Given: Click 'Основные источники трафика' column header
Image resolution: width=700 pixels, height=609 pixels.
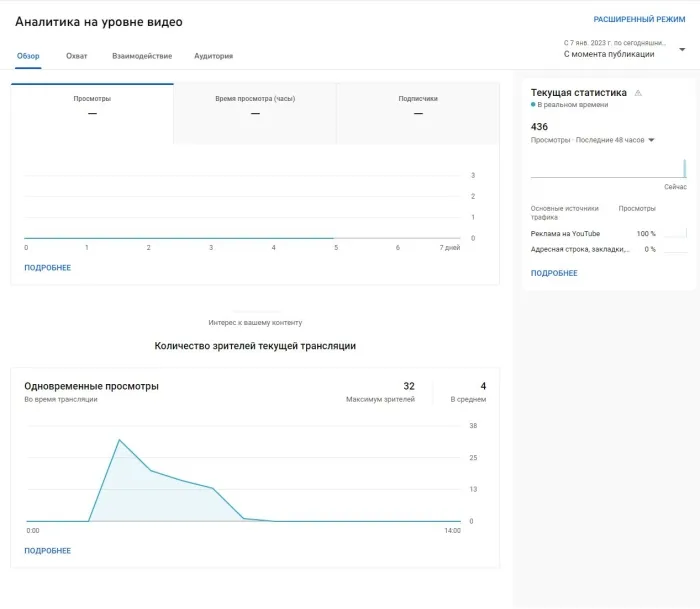Looking at the screenshot, I should 564,213.
